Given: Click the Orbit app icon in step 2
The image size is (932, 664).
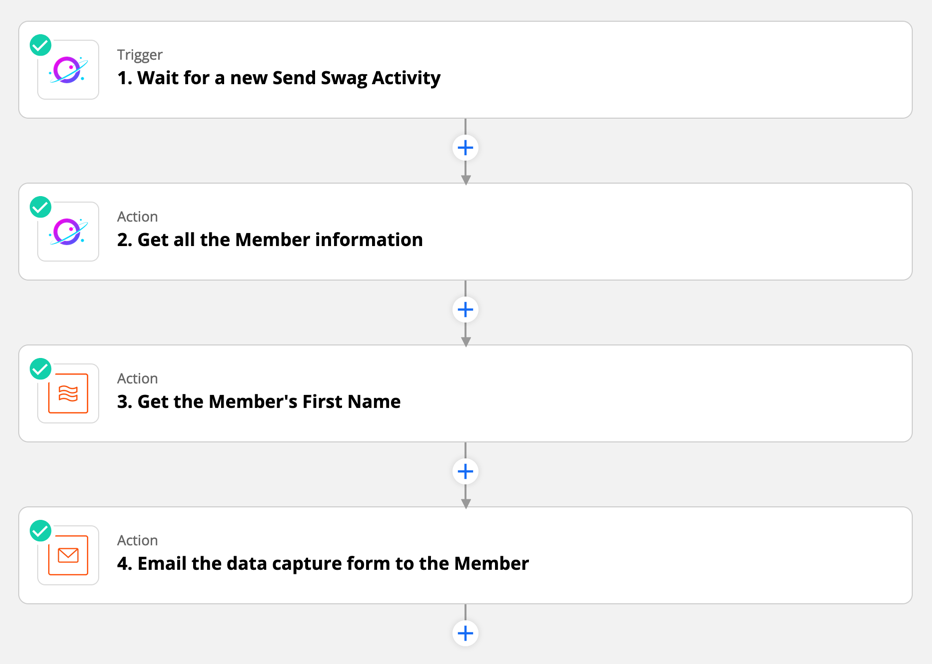Looking at the screenshot, I should point(68,232).
